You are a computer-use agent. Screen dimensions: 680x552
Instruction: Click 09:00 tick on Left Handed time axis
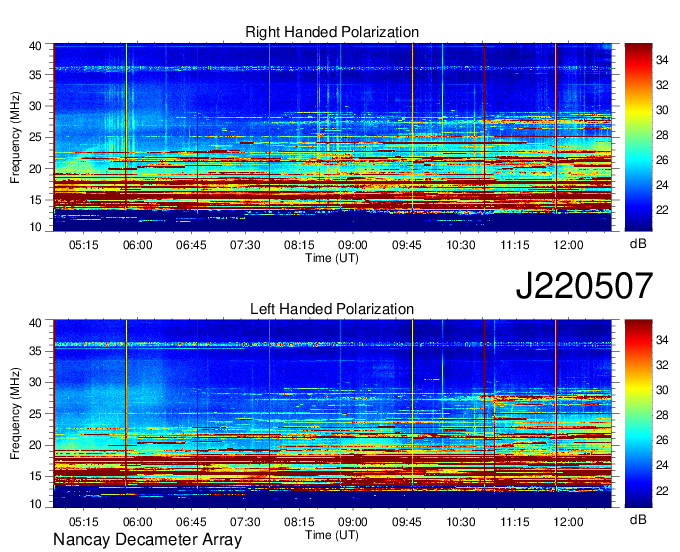click(353, 522)
